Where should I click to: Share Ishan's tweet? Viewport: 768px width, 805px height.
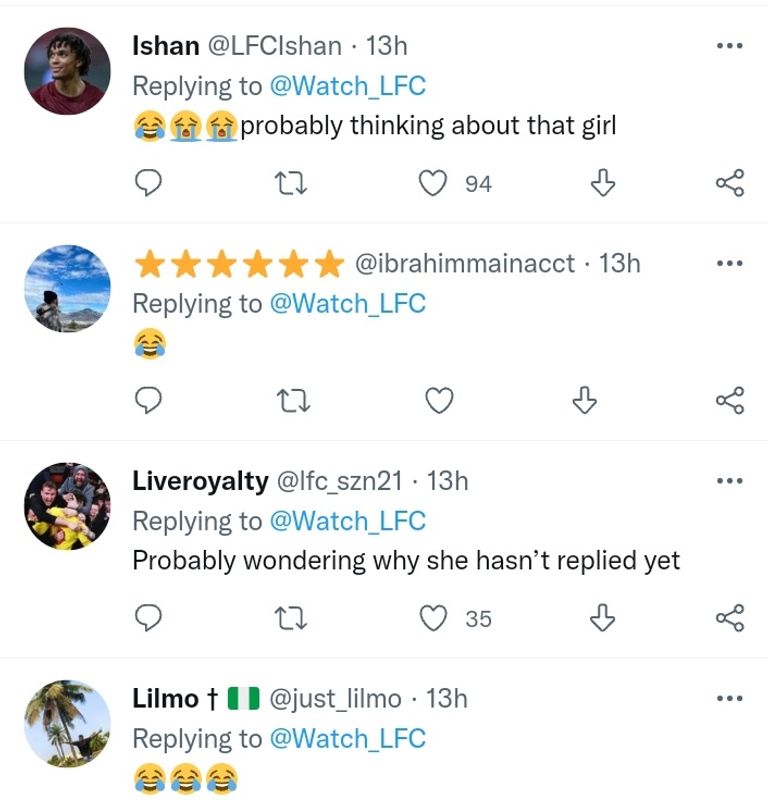tap(730, 183)
